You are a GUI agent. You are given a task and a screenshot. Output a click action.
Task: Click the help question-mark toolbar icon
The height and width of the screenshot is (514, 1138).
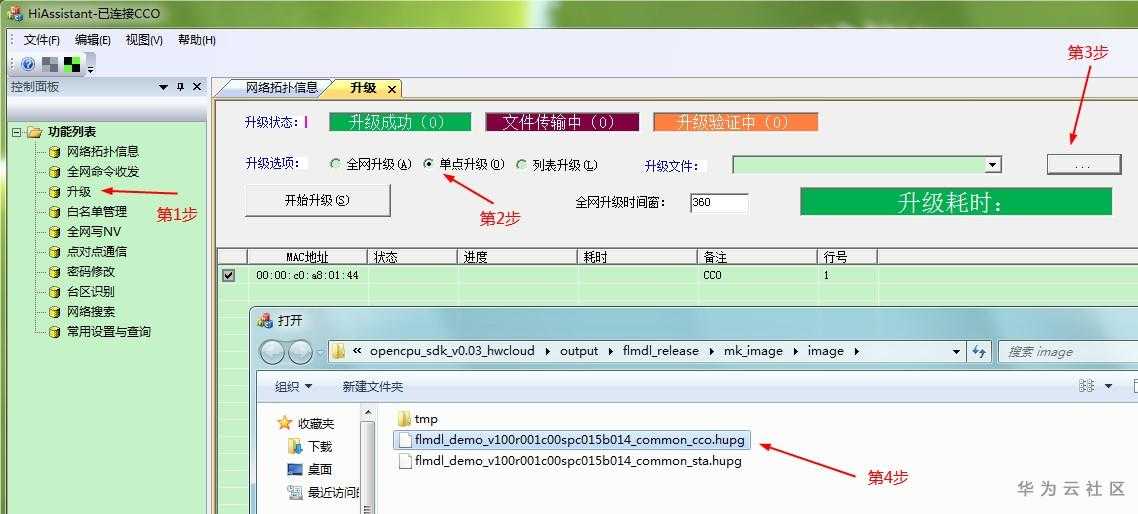(x=28, y=65)
